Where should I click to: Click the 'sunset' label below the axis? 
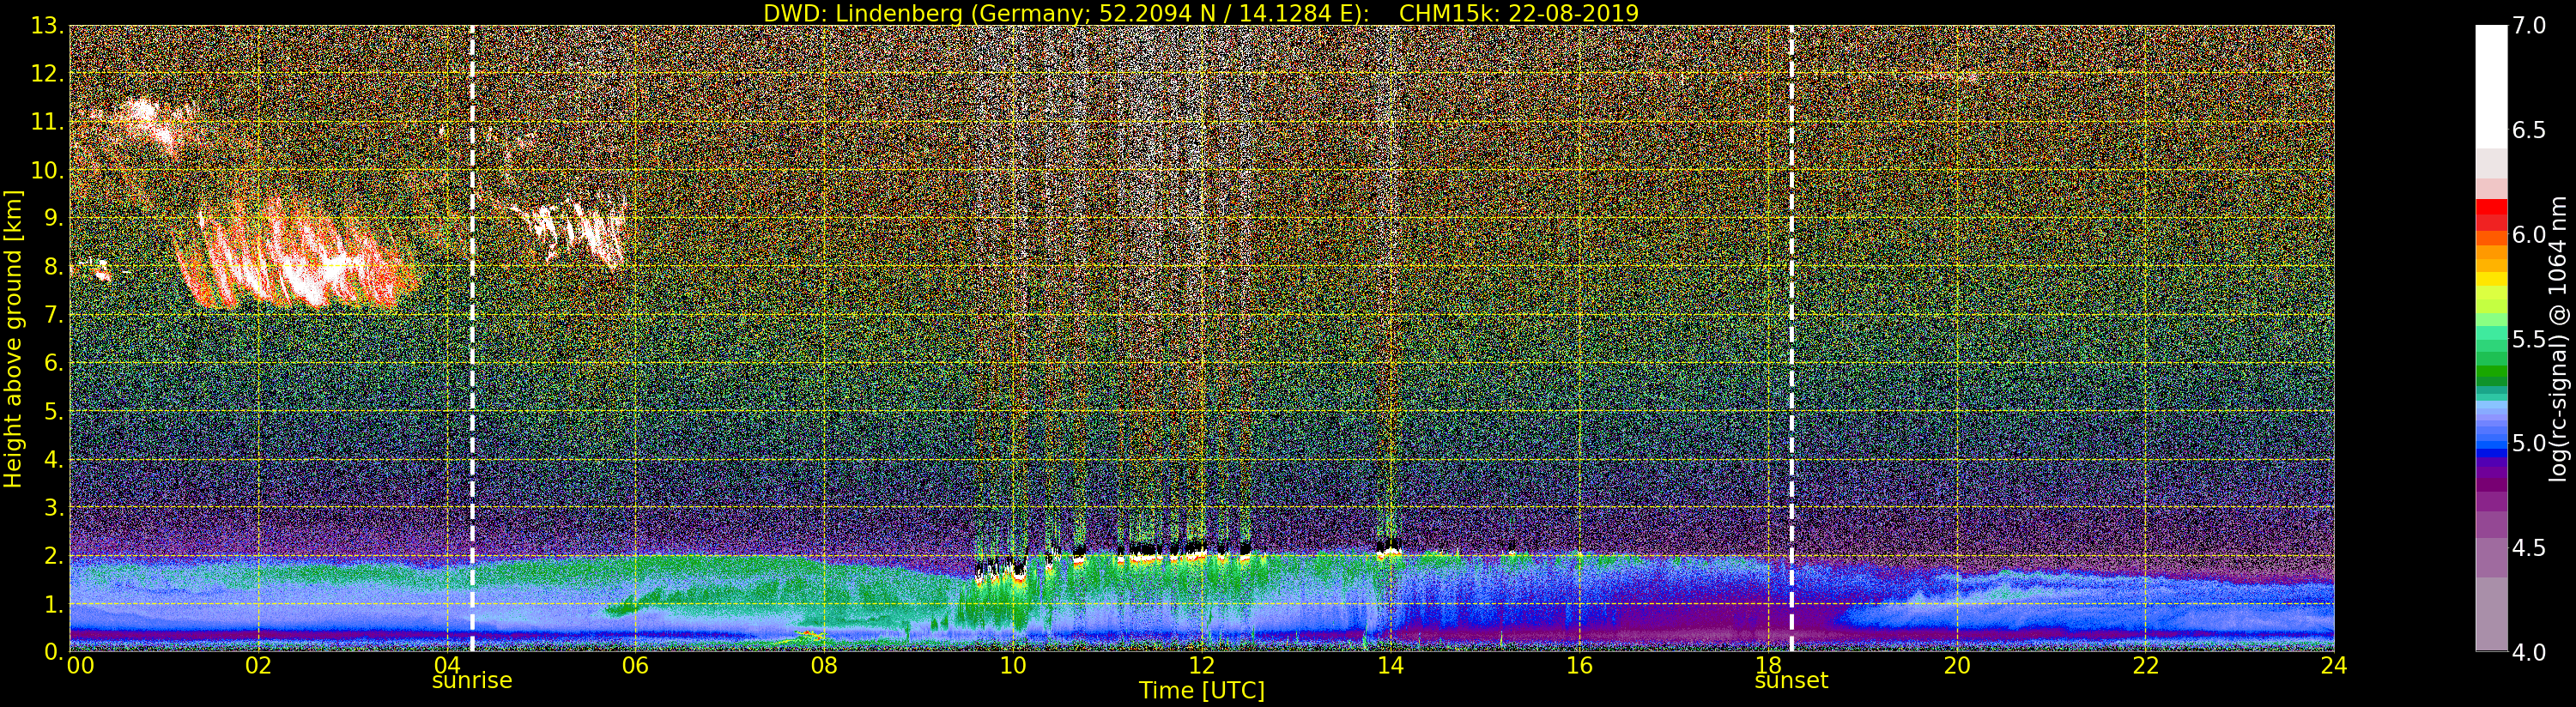pyautogui.click(x=1790, y=681)
